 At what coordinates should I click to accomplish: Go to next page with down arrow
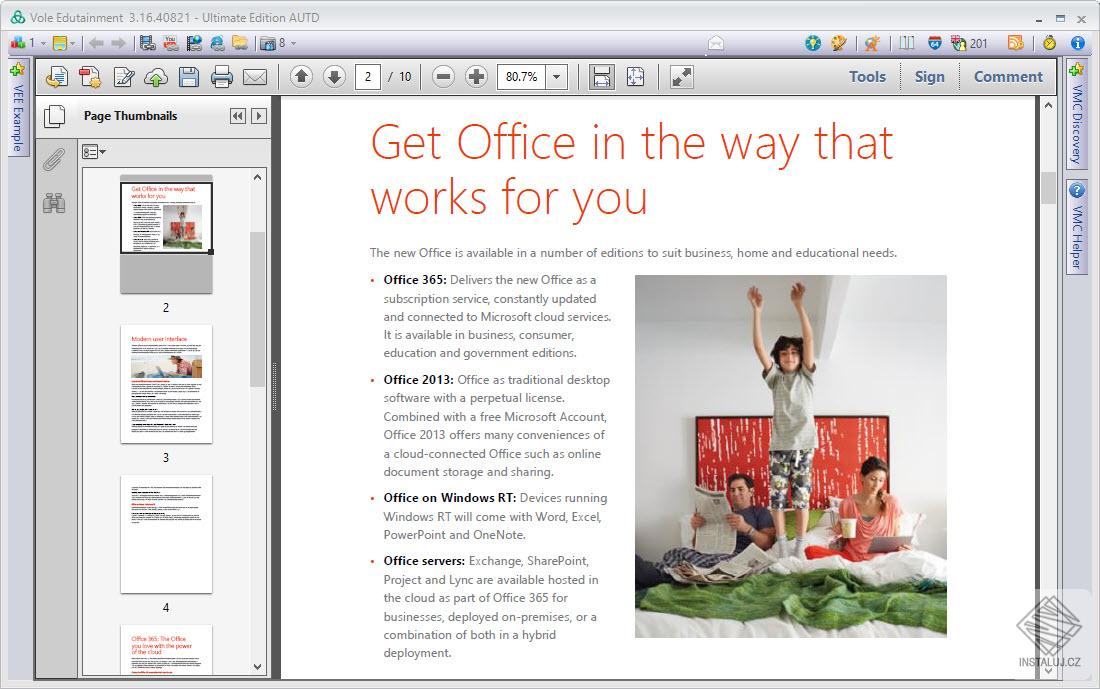coord(335,76)
